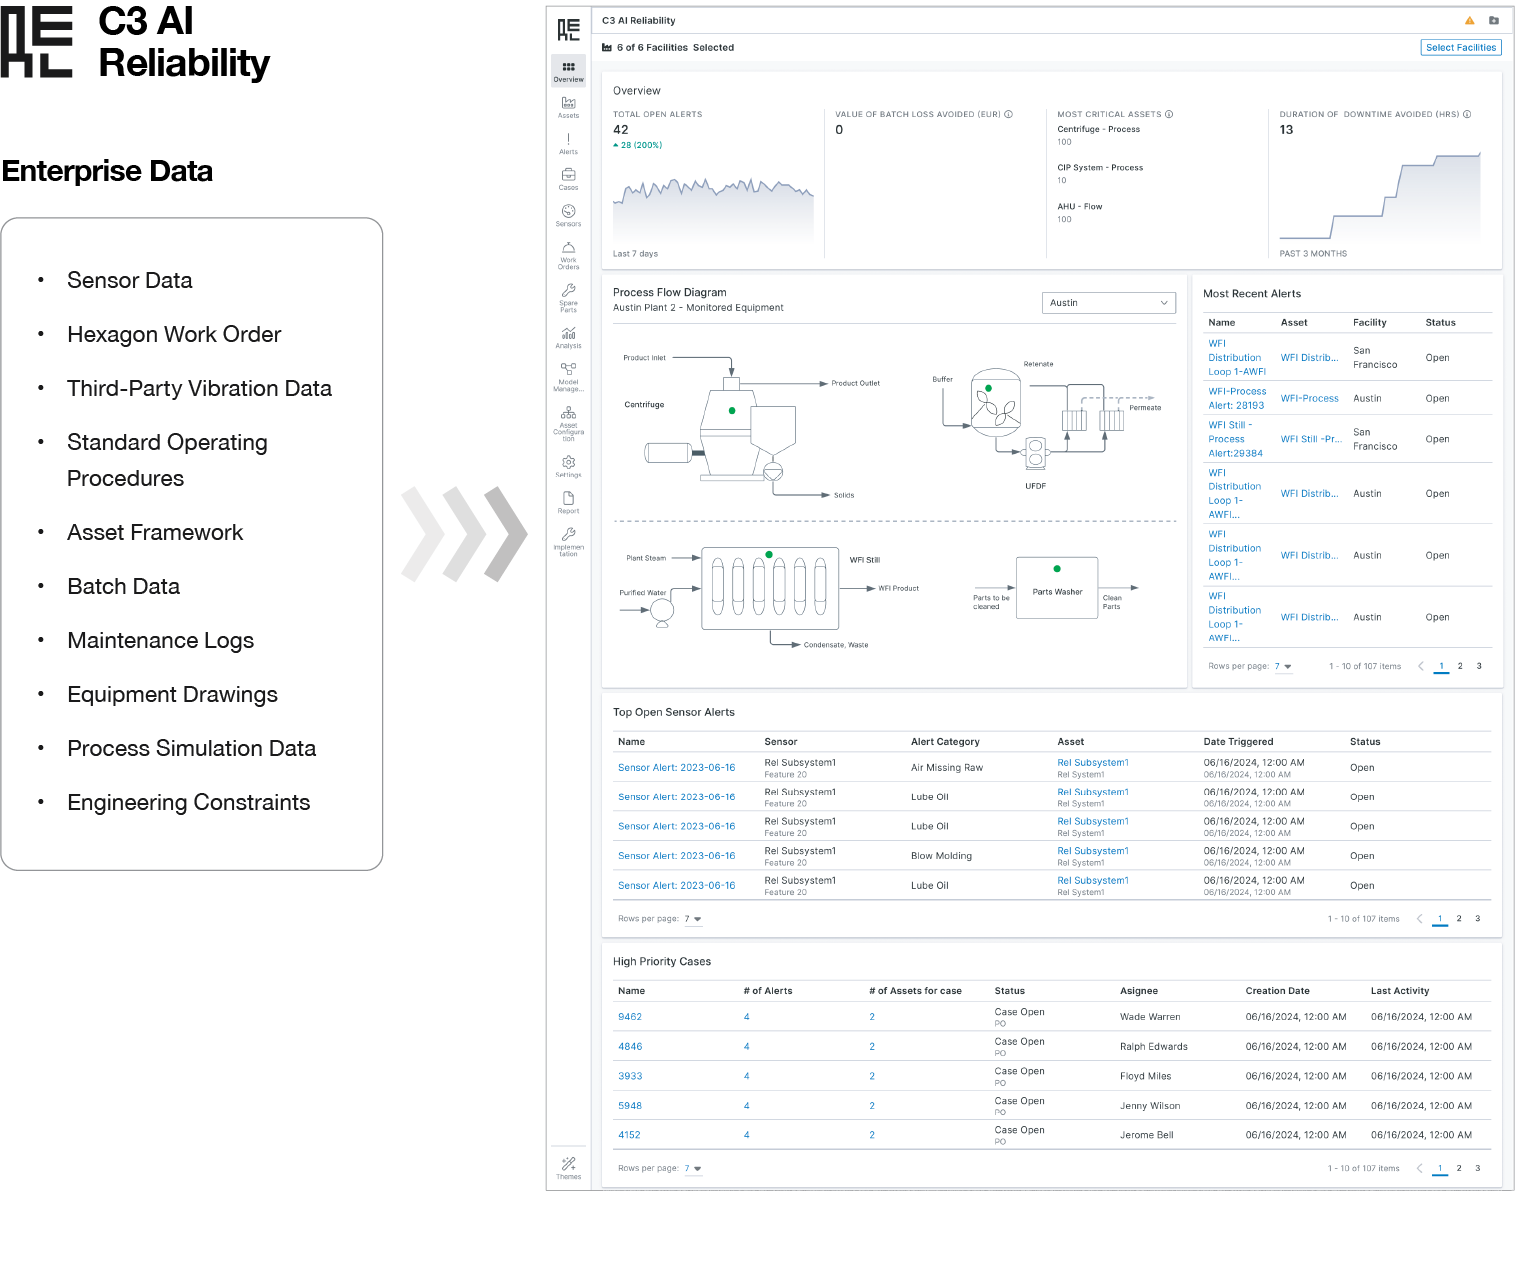
Task: Click Centrifuge - Process under Most Critical Assets
Action: [1098, 129]
